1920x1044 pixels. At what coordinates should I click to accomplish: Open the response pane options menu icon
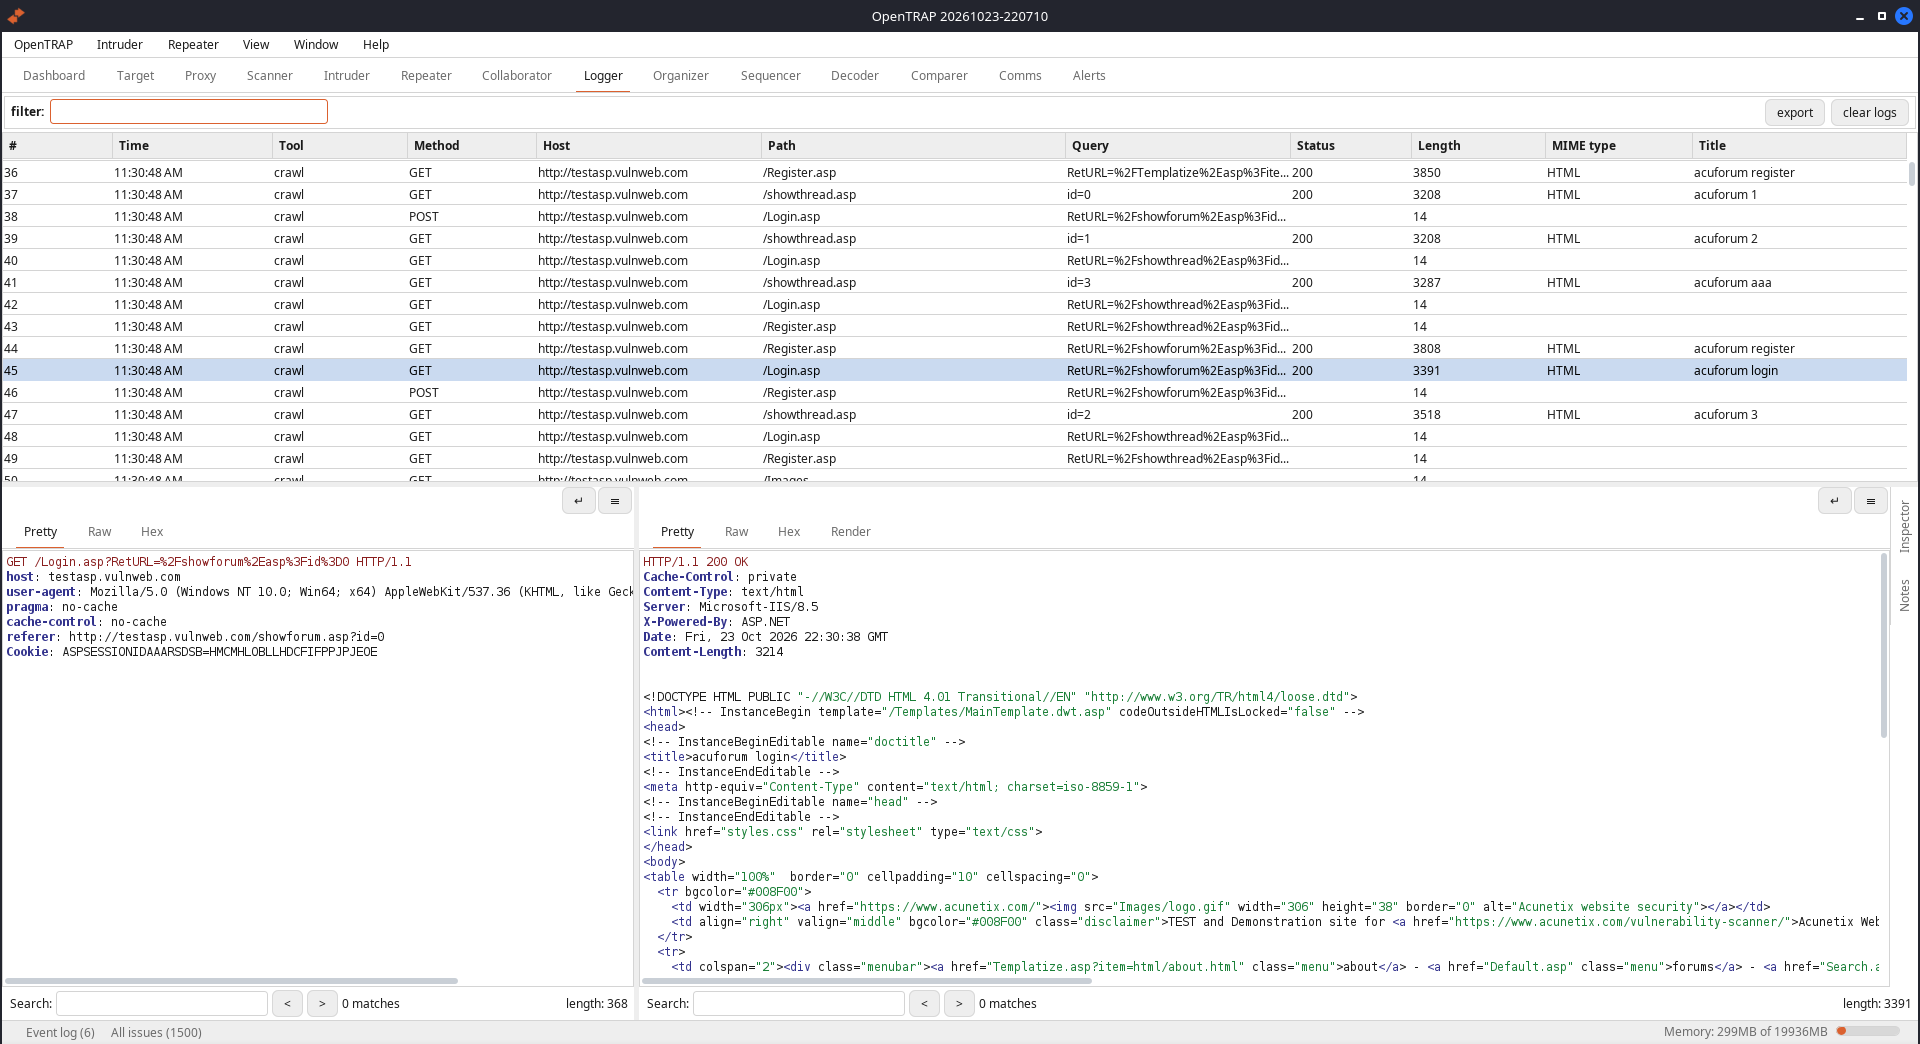pos(1871,501)
